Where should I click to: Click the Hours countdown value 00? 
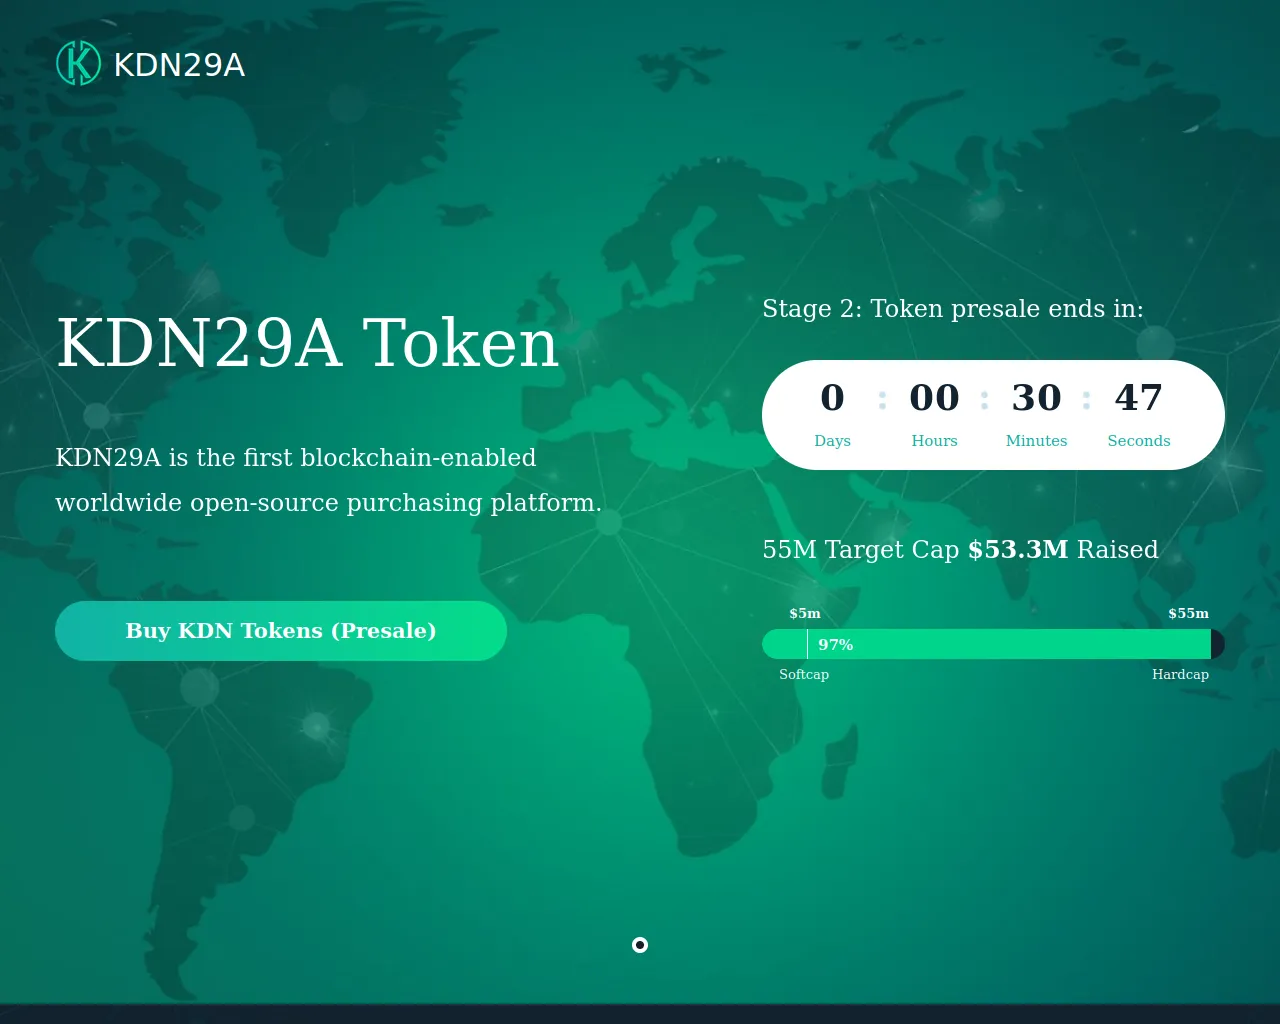click(934, 398)
